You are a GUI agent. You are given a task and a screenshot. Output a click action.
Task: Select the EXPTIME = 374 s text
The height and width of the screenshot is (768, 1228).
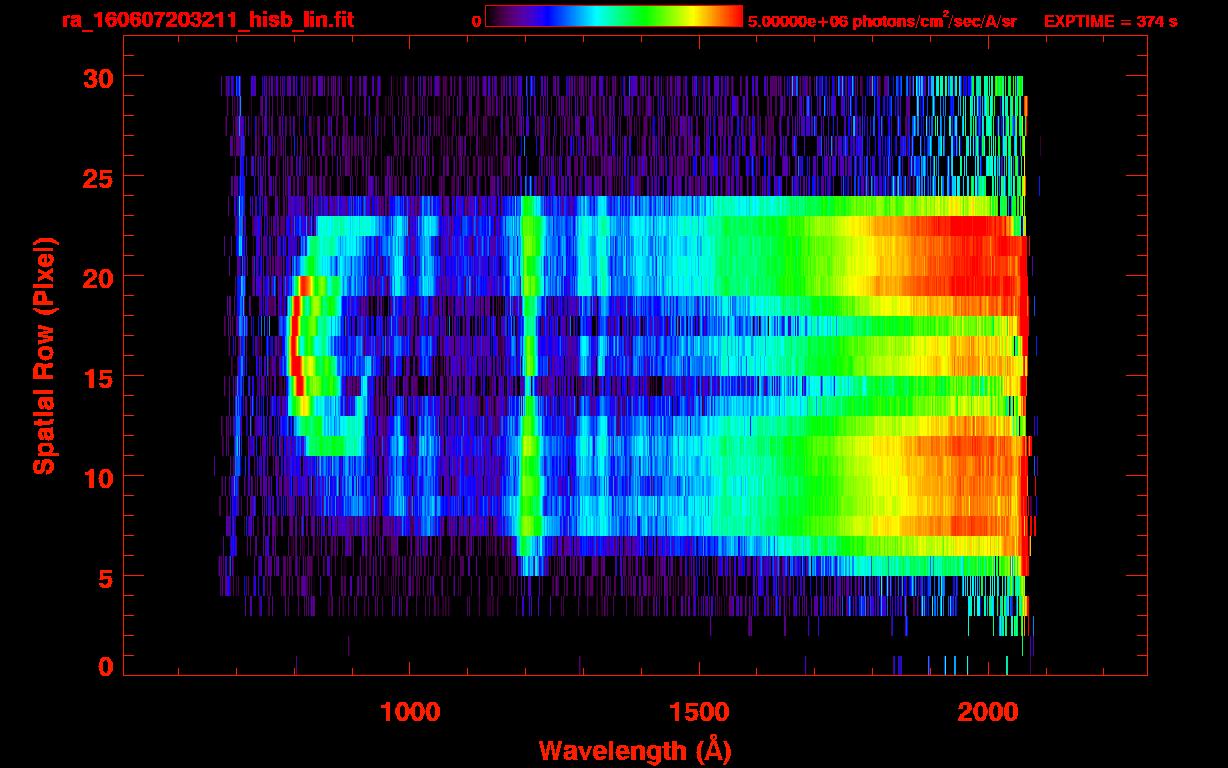click(1110, 21)
